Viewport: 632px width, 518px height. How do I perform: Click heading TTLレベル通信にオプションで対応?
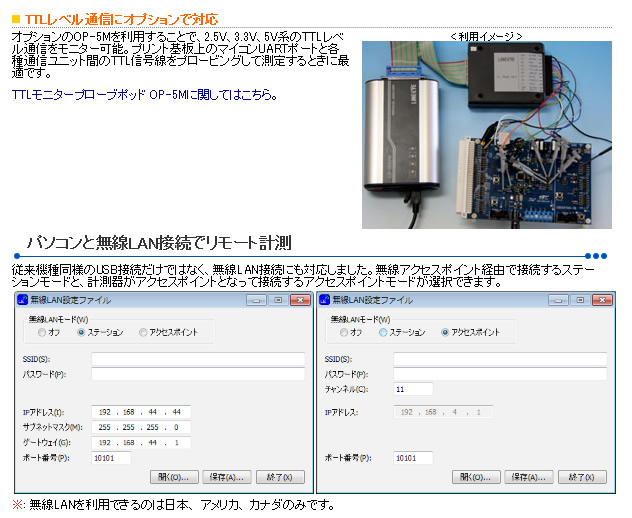121,19
